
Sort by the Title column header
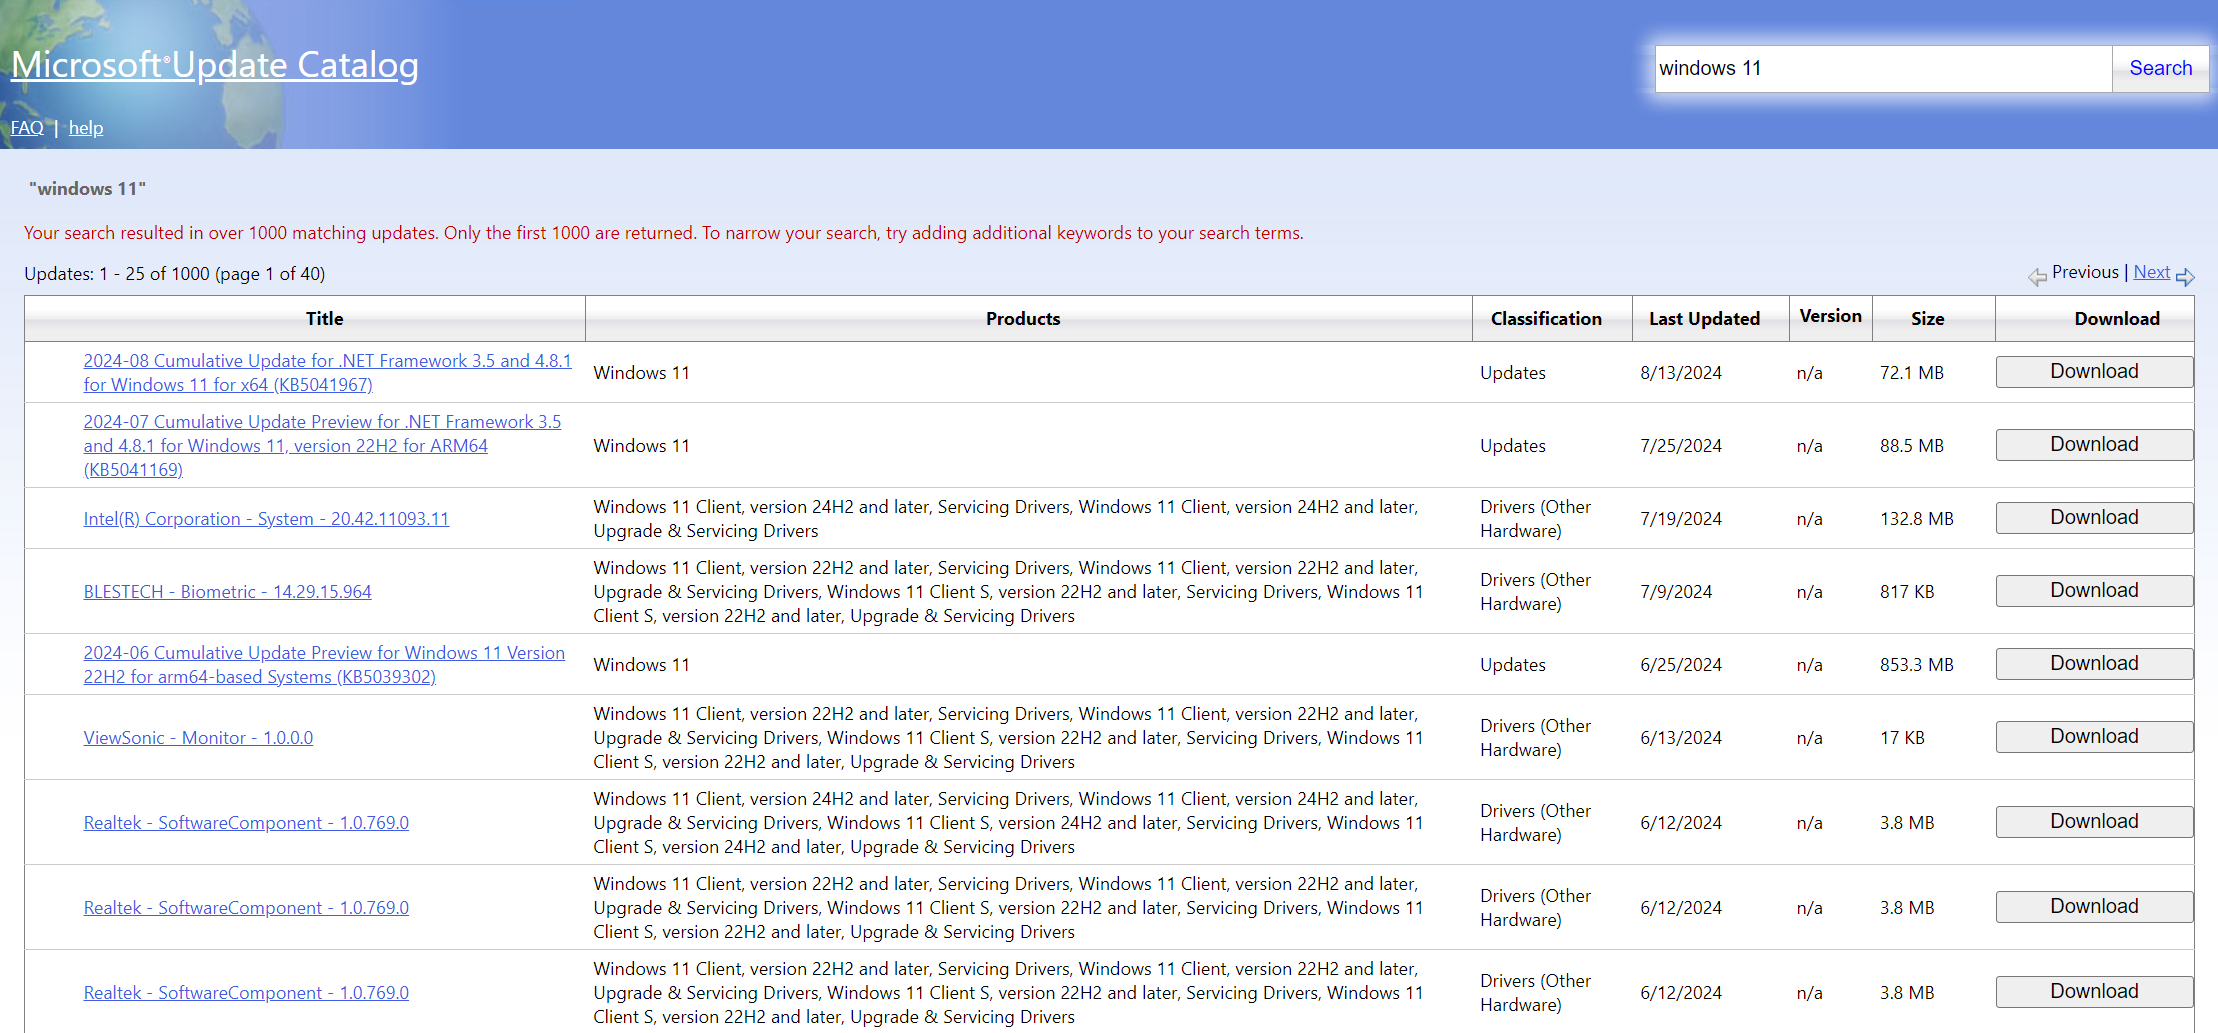coord(324,319)
